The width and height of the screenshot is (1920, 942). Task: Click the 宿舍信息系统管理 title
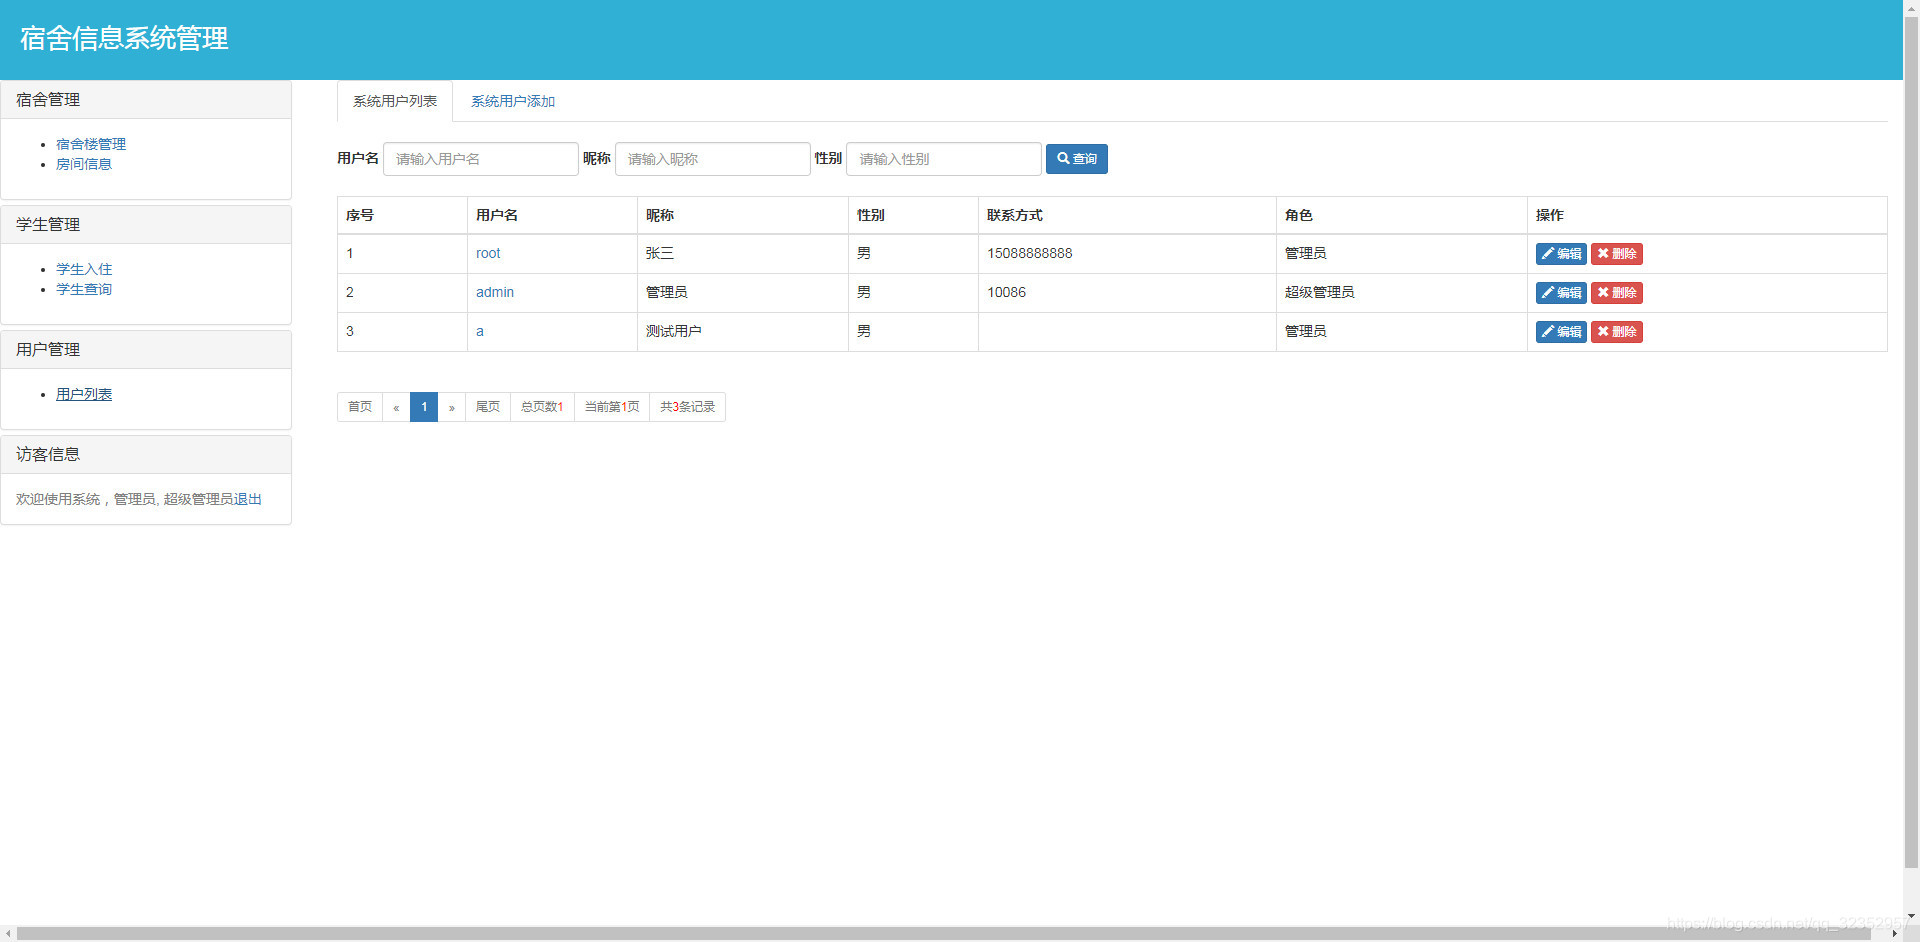coord(124,38)
